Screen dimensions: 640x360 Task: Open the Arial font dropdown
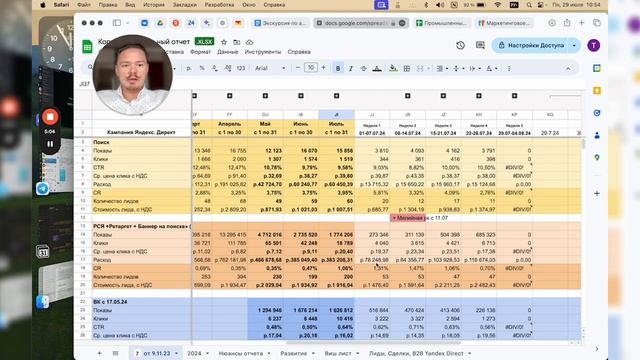pyautogui.click(x=270, y=68)
